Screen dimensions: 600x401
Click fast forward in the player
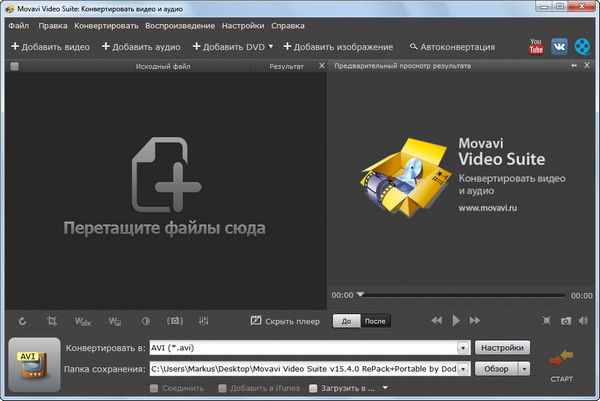pyautogui.click(x=474, y=320)
